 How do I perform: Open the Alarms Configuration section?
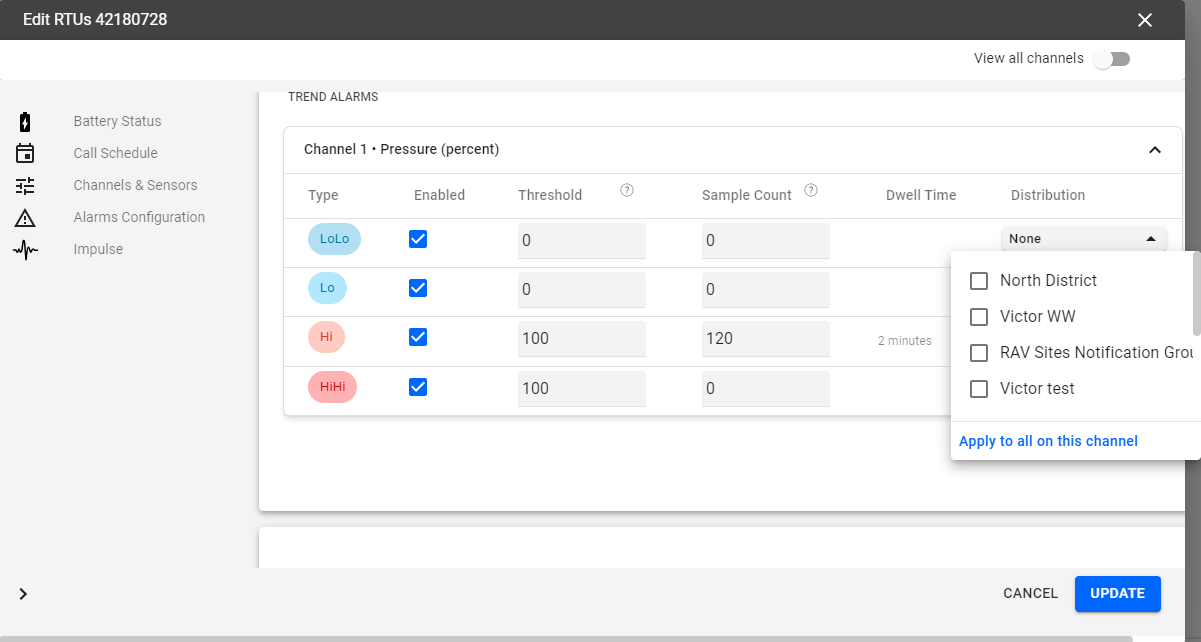pos(139,217)
